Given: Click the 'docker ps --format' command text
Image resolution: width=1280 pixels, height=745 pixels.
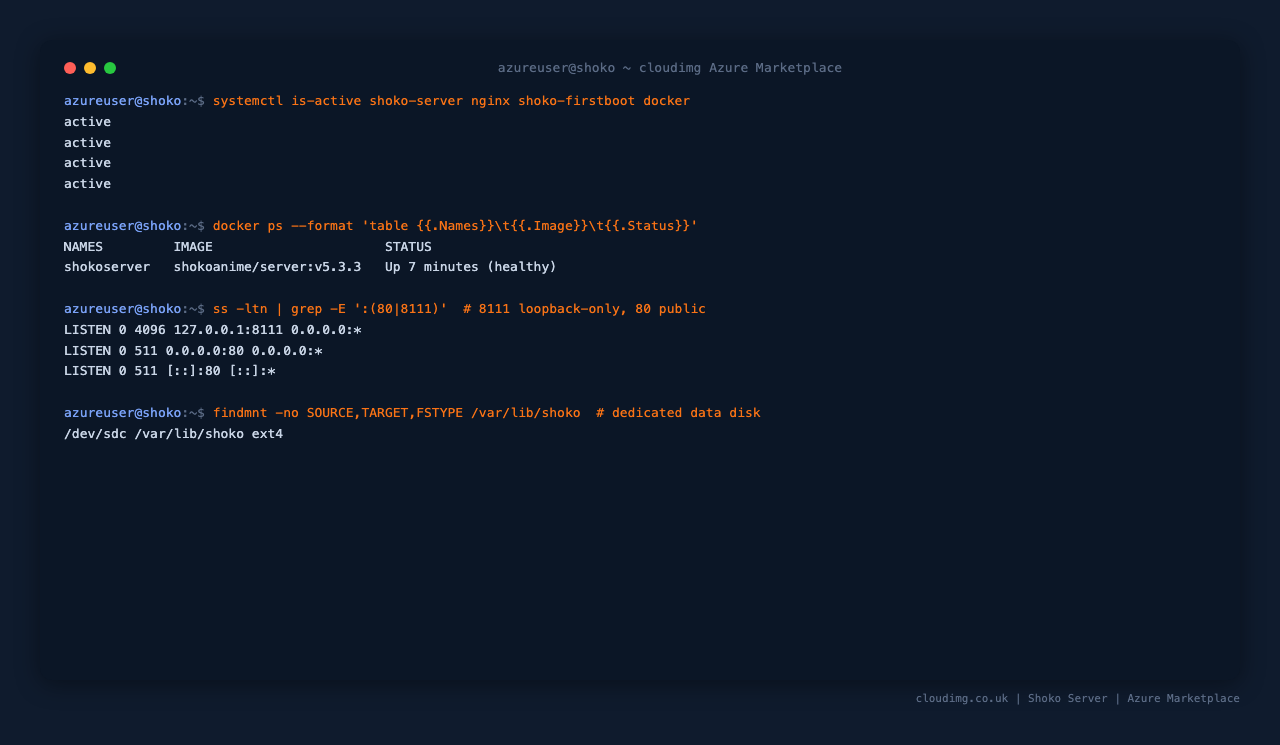Looking at the screenshot, I should point(455,226).
